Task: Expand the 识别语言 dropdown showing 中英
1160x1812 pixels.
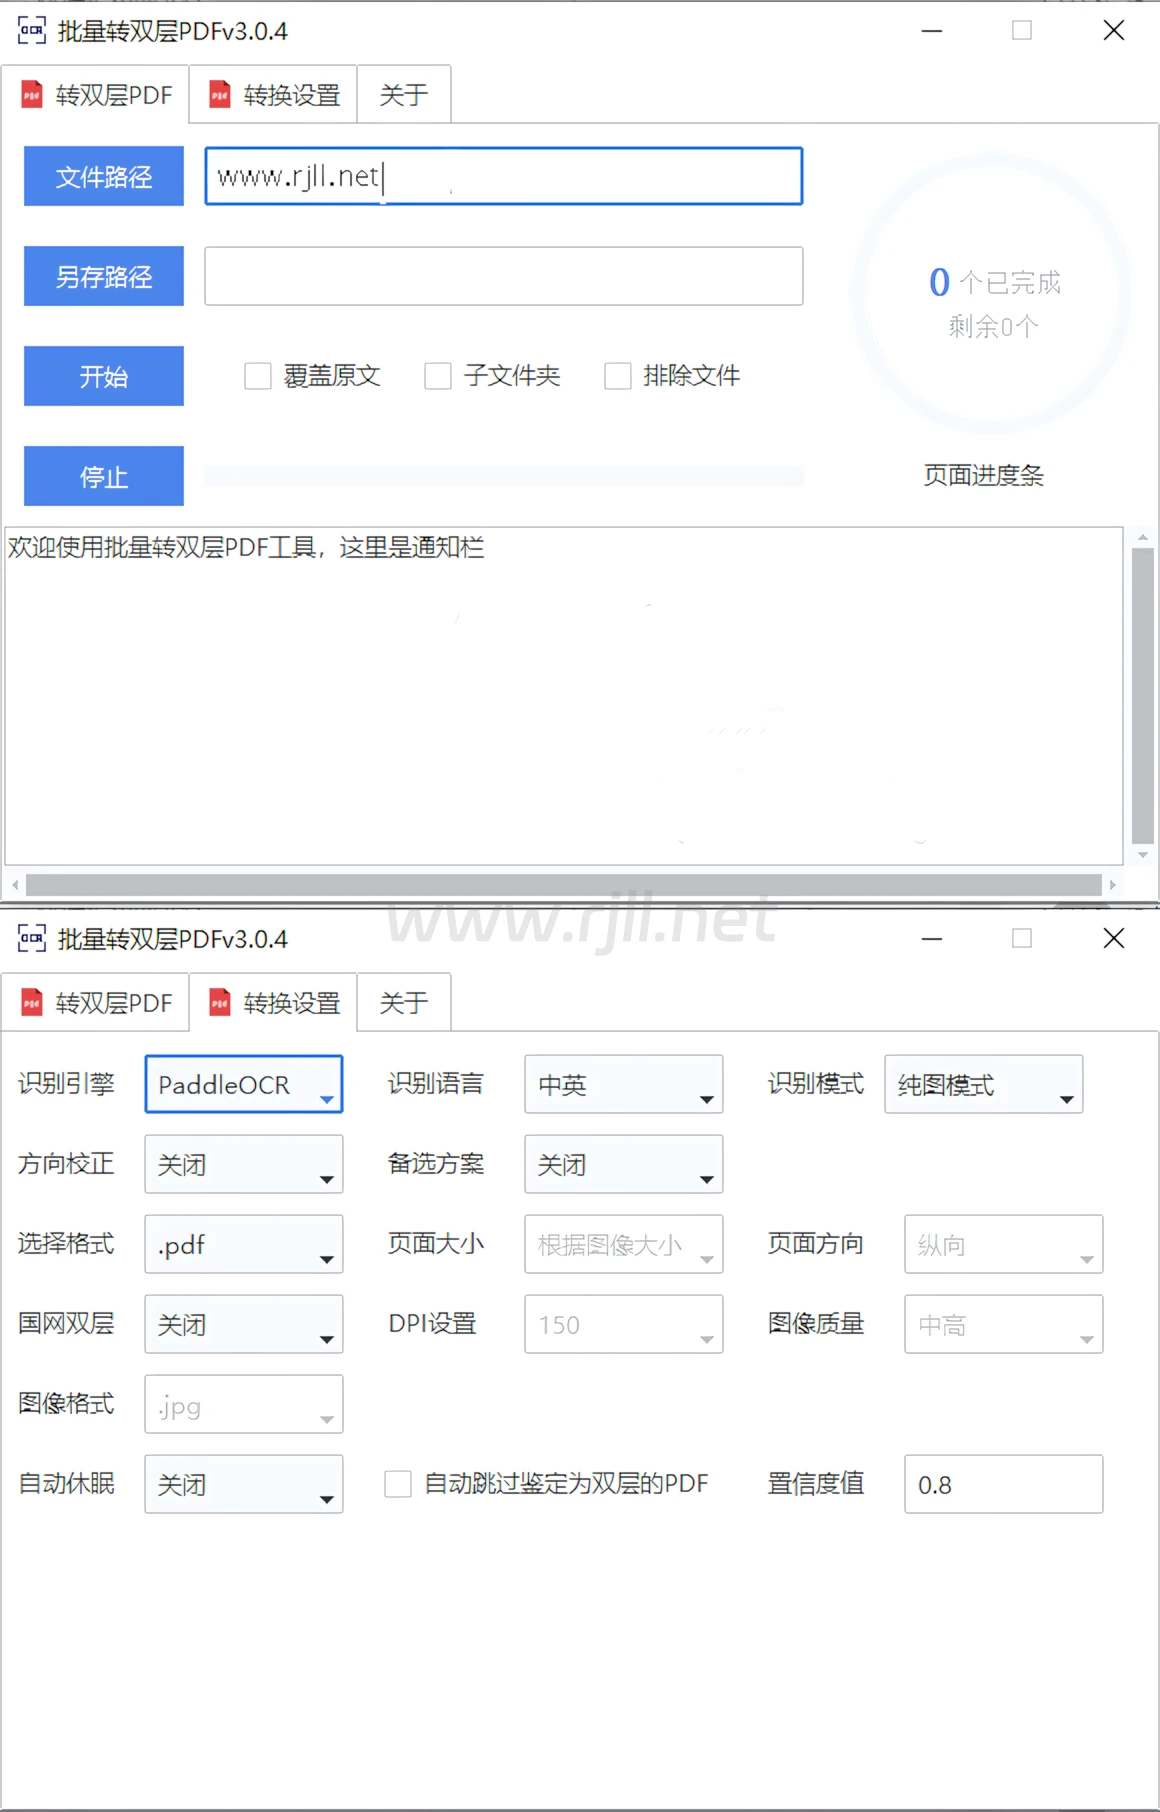Action: pyautogui.click(x=623, y=1084)
